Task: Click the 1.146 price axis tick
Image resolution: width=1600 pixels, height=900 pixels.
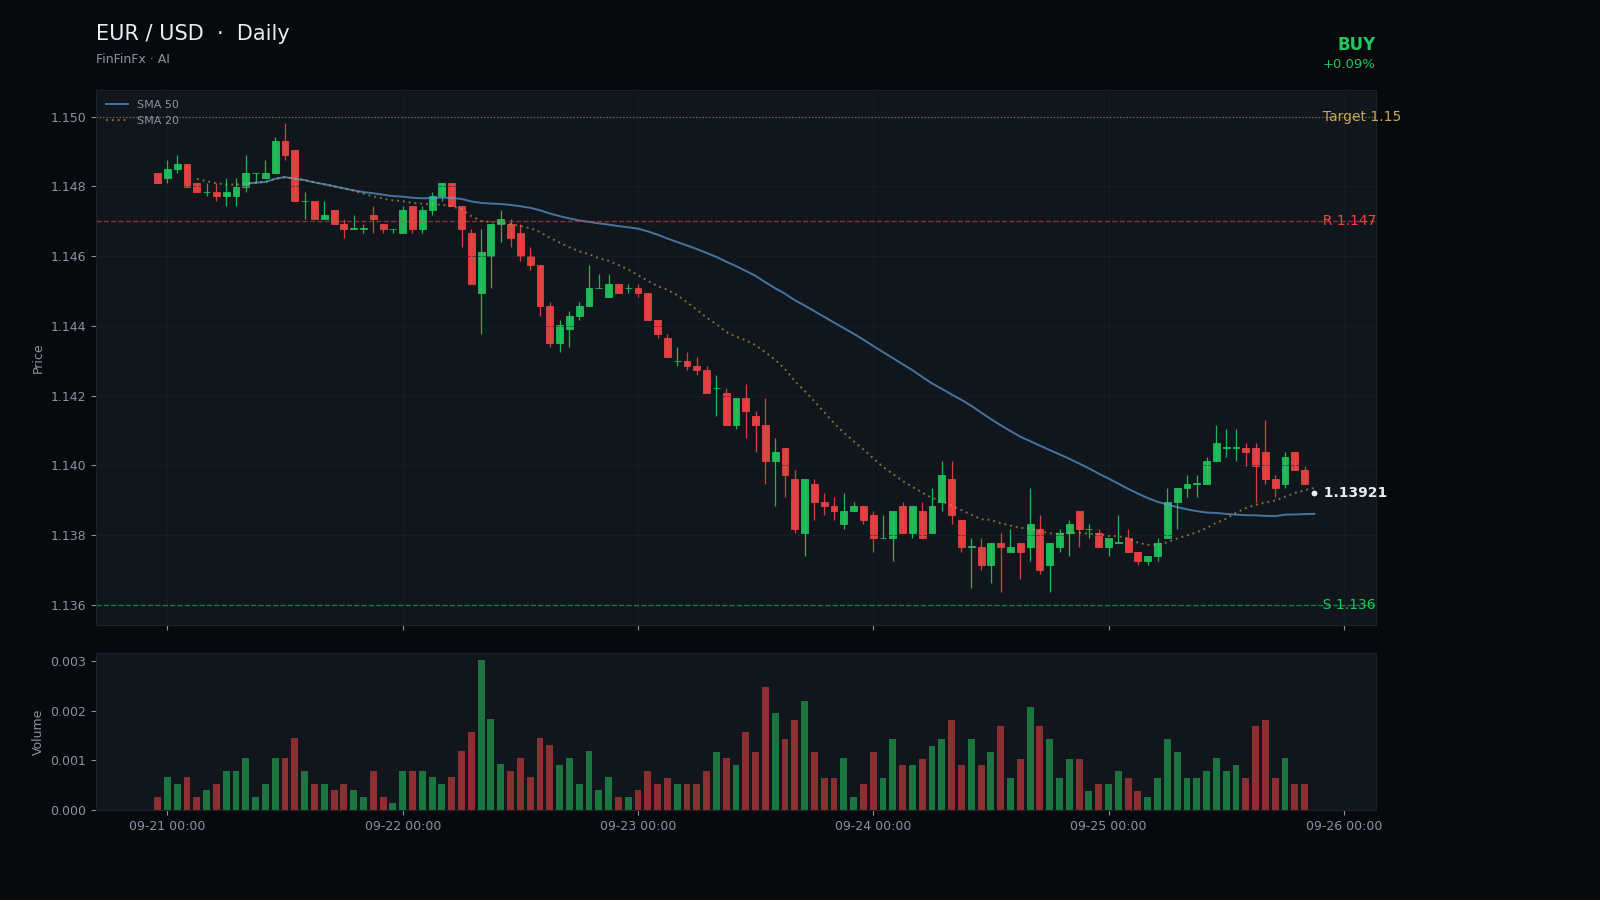Action: click(68, 257)
